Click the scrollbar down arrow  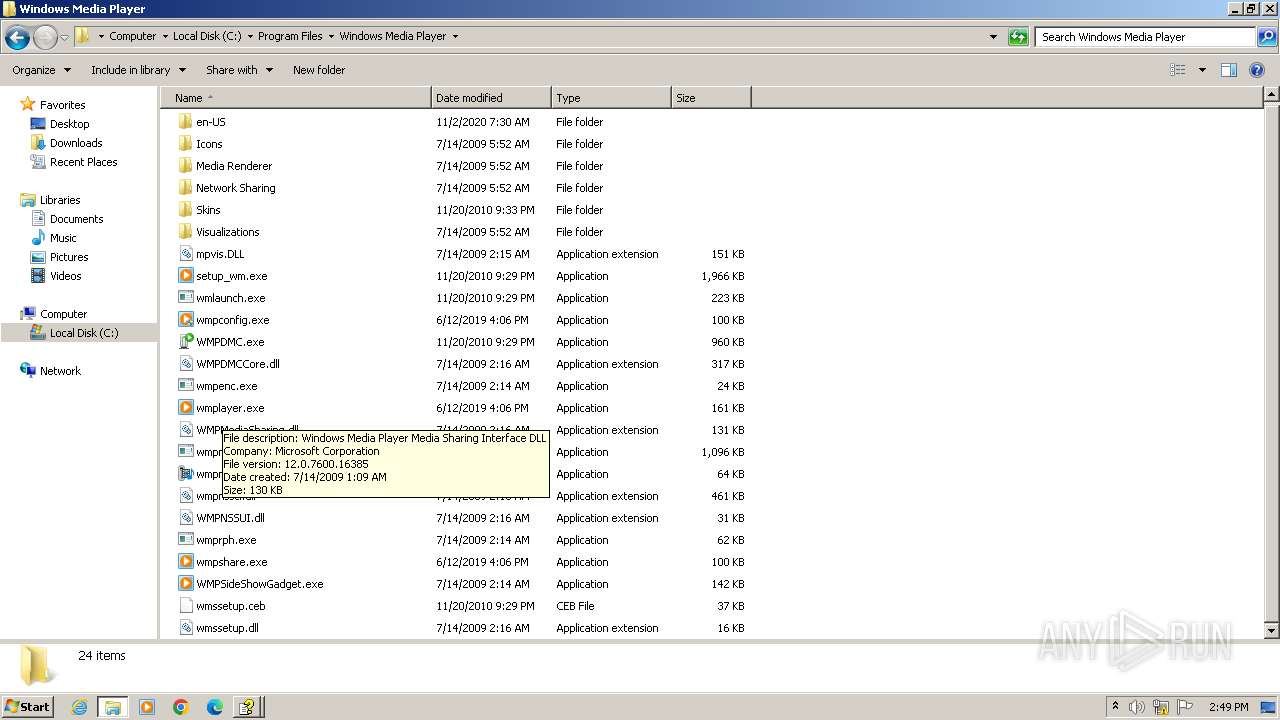(1271, 631)
